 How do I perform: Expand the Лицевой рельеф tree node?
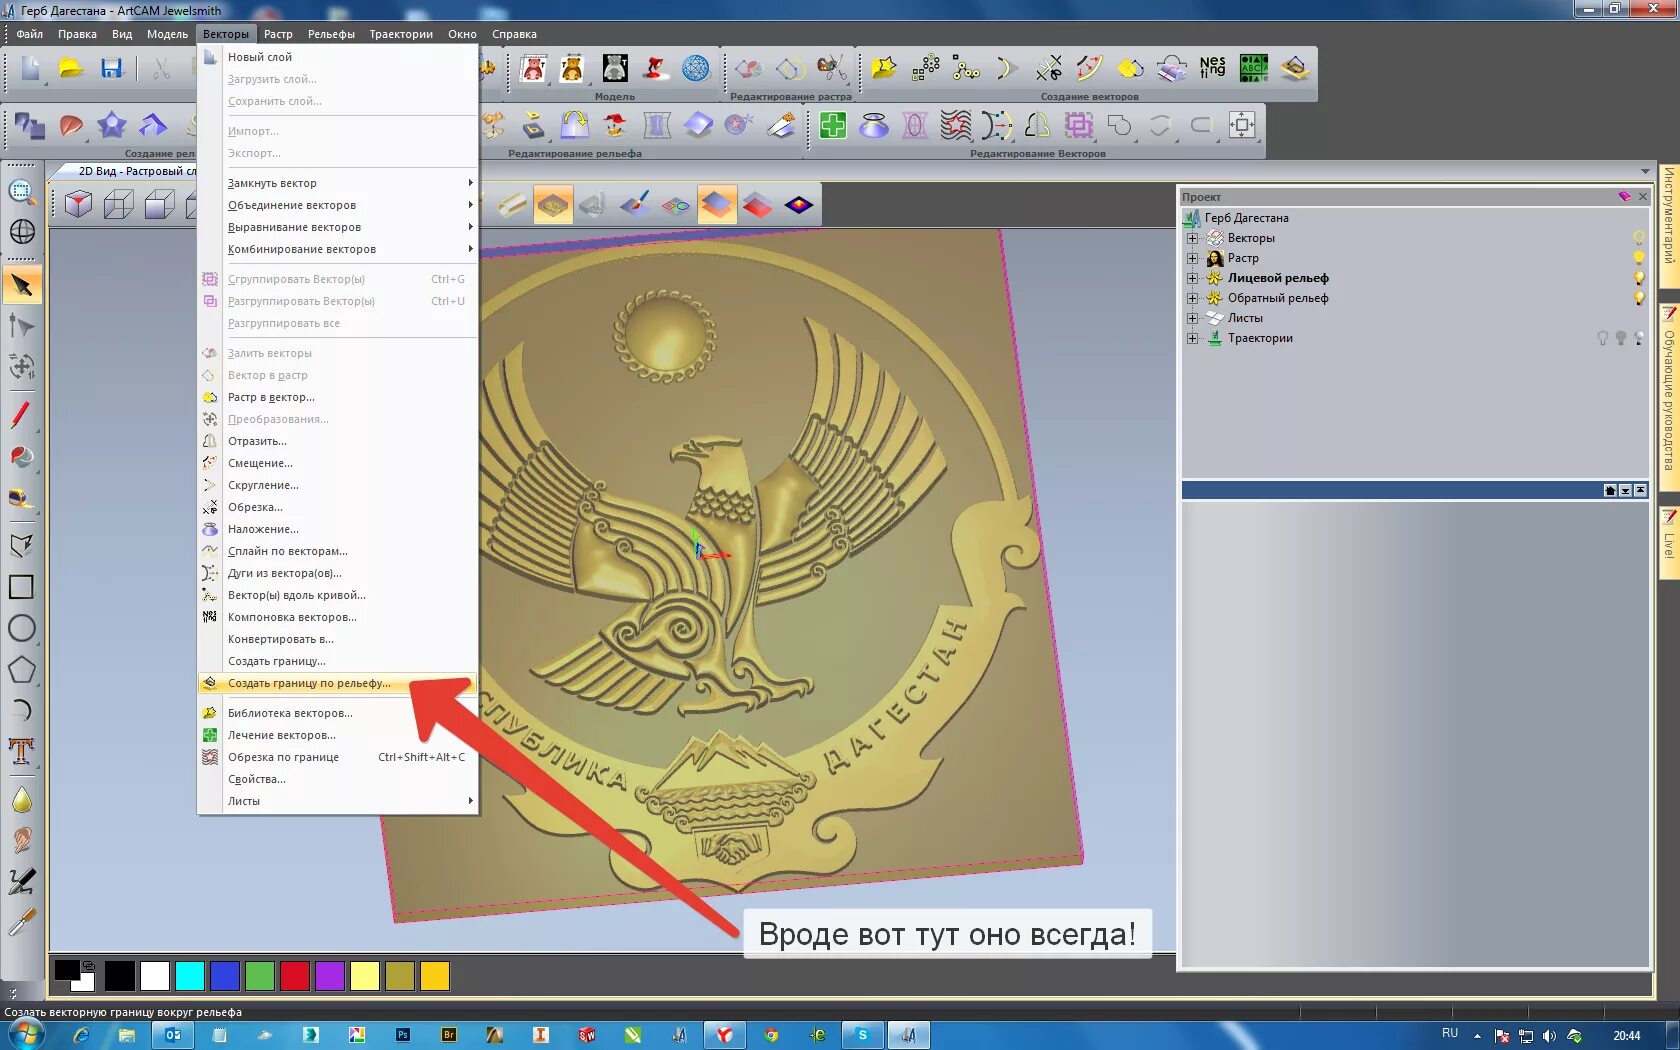[1192, 278]
